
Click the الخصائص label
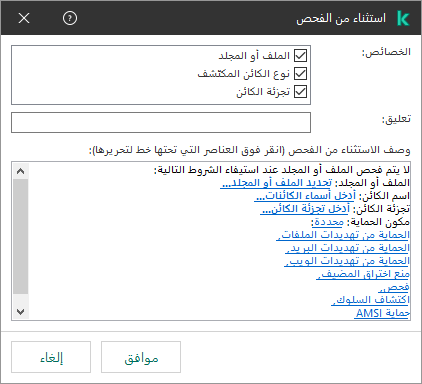[x=386, y=52]
